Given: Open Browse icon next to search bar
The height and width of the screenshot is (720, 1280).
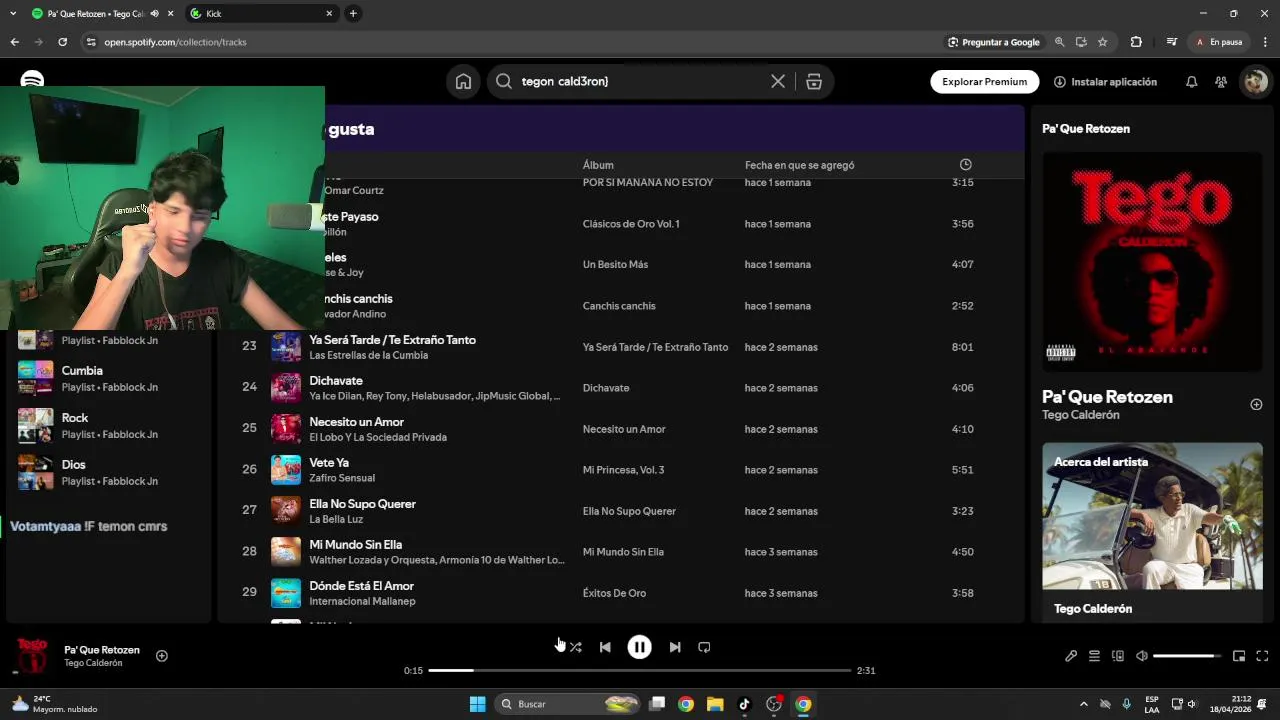Looking at the screenshot, I should click(814, 82).
